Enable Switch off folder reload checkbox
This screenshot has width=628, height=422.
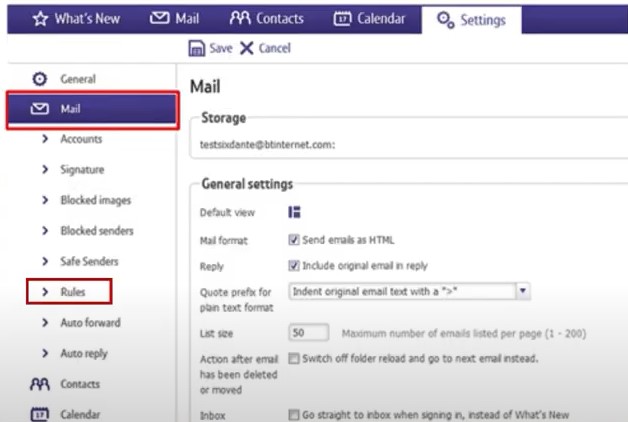coord(294,358)
